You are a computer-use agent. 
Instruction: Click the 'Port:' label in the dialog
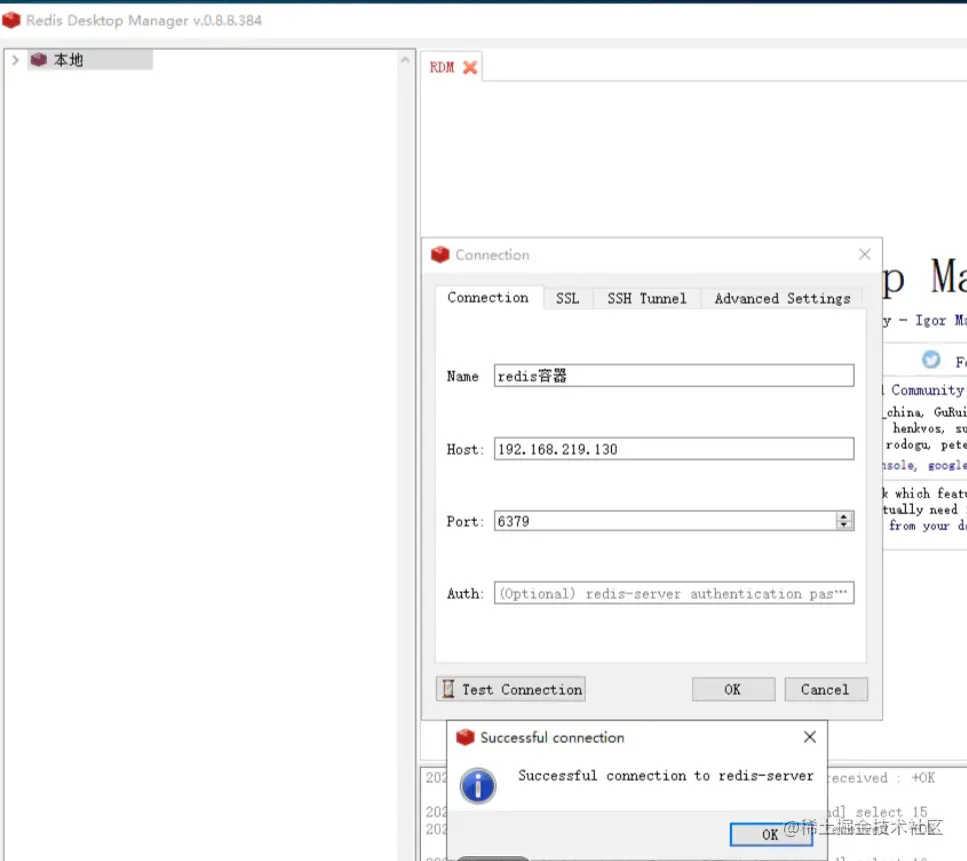[x=465, y=522]
